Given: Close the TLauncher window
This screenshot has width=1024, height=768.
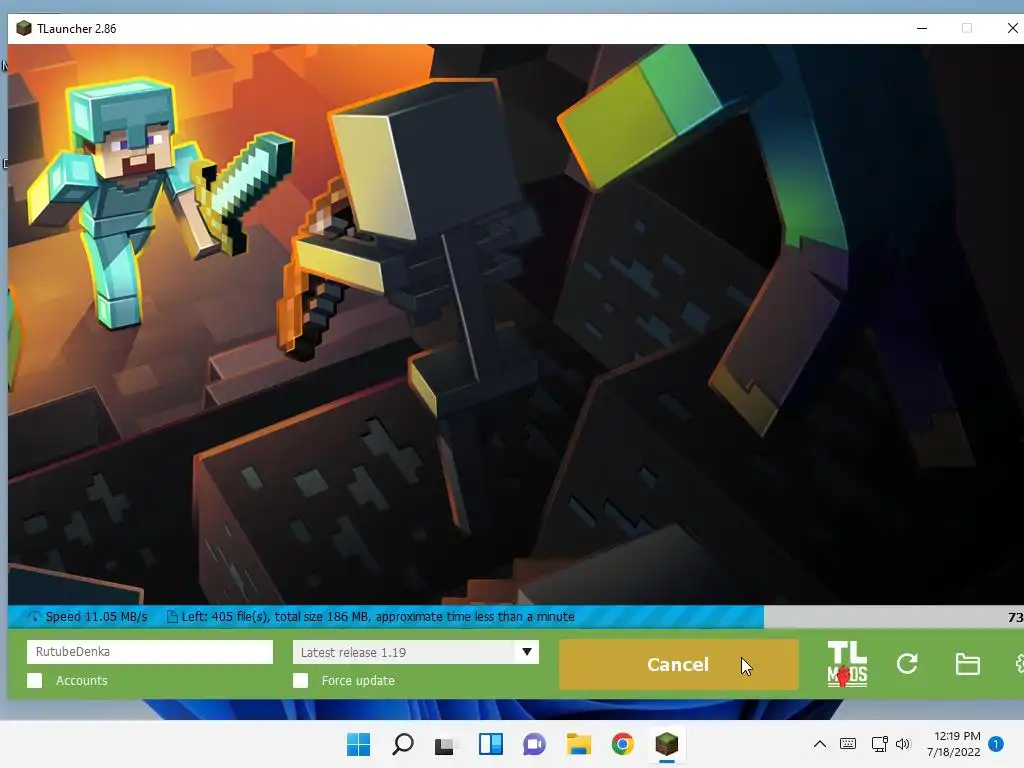Looking at the screenshot, I should pos(1012,28).
